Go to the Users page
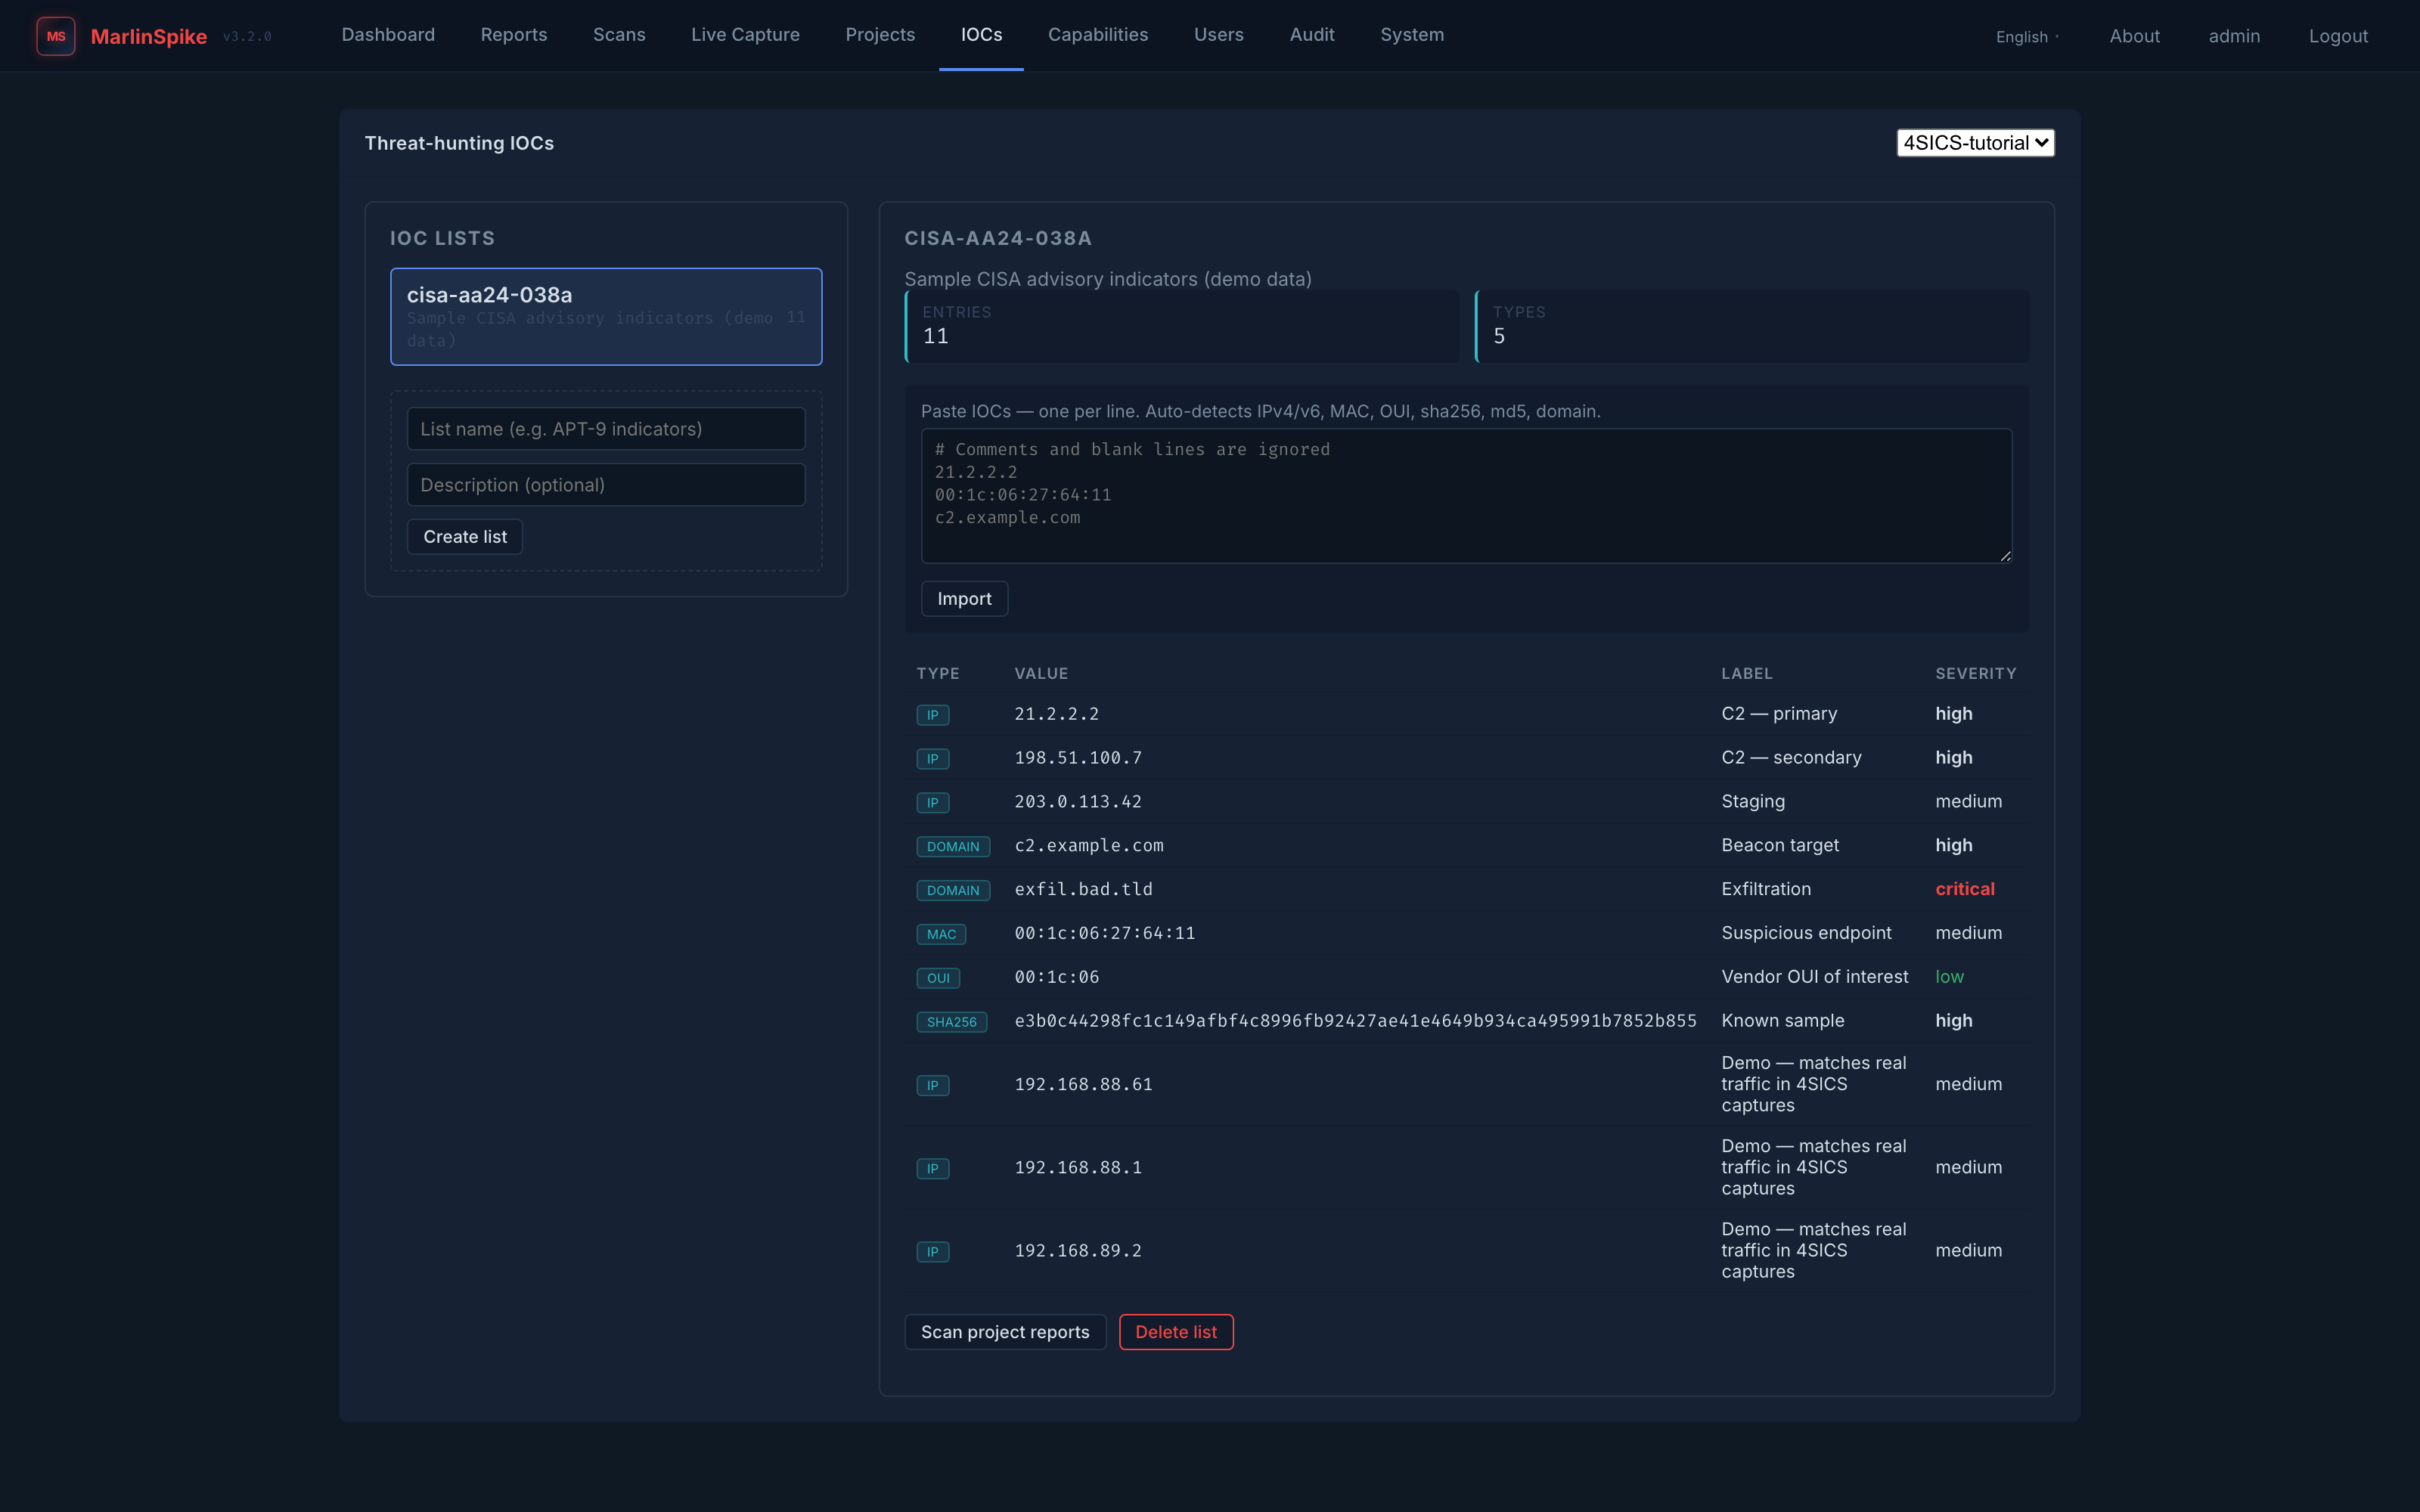 [x=1218, y=35]
